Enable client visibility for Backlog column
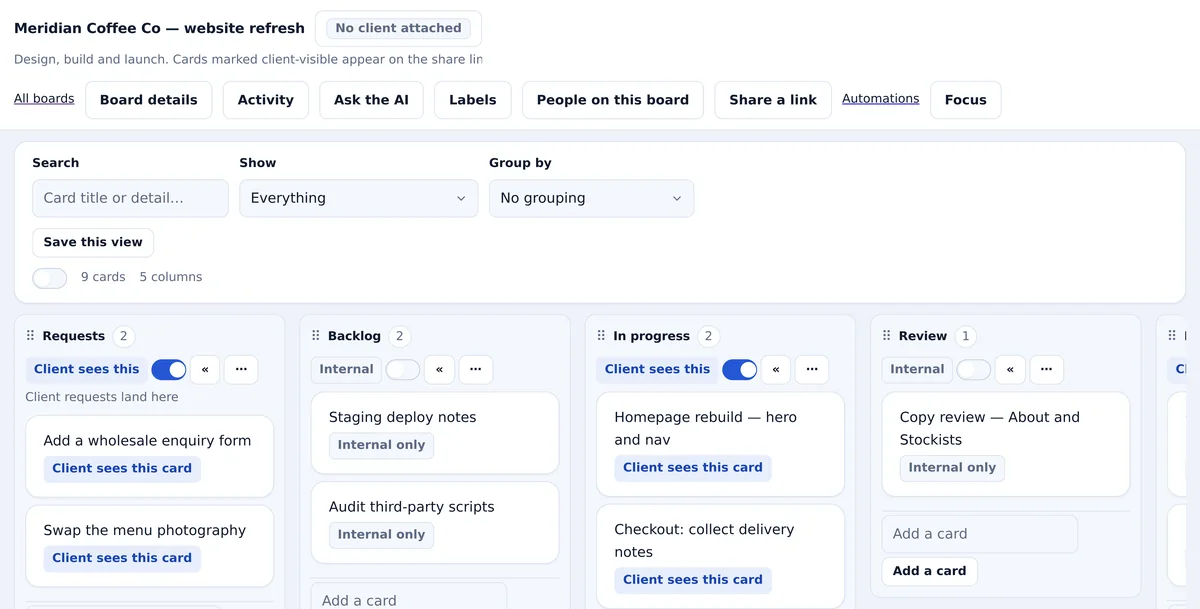This screenshot has height=609, width=1200. pyautogui.click(x=403, y=370)
